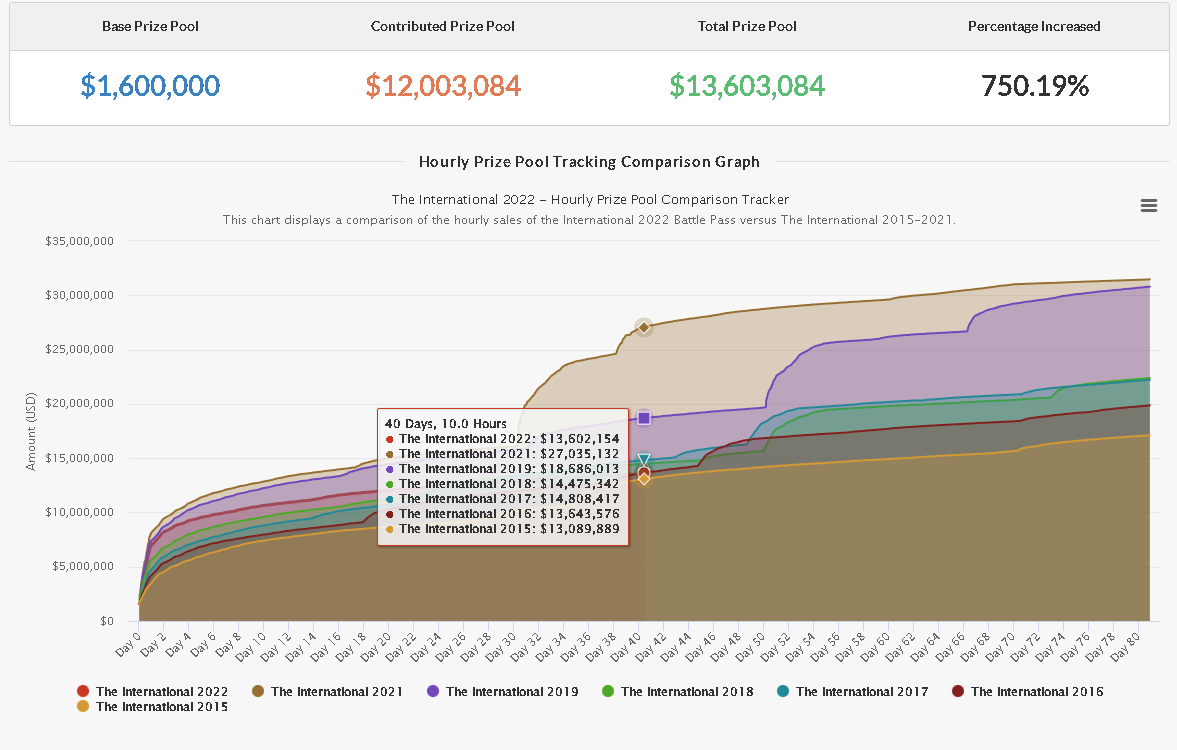Click tooltip row International 2022: $13,602,154
Screen dimensions: 1177x750
pos(502,438)
